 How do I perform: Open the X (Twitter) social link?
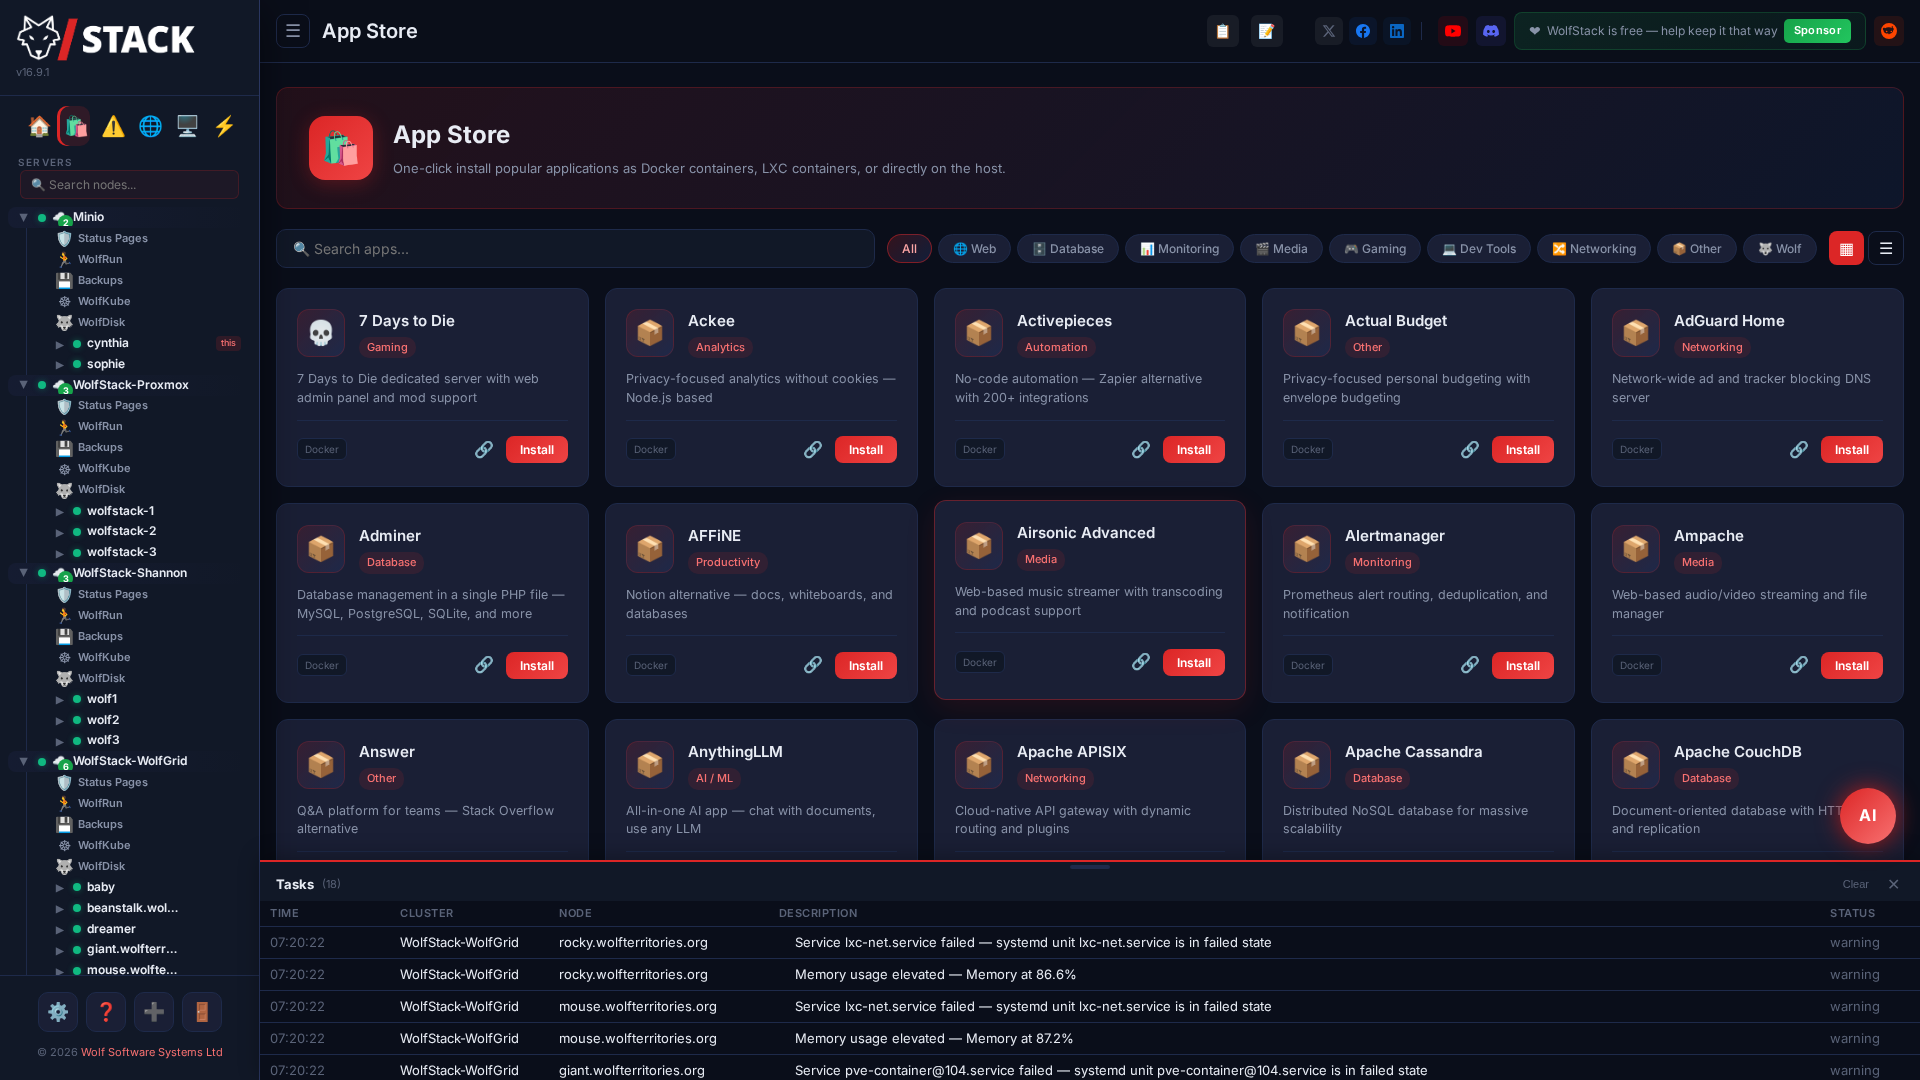click(1328, 31)
